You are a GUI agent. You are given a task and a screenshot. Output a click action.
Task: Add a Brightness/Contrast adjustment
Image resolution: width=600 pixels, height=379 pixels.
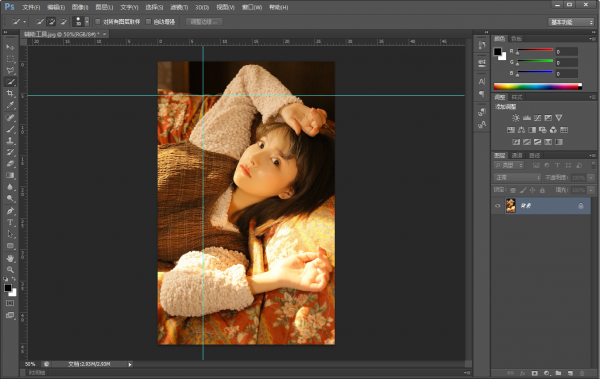(516, 118)
